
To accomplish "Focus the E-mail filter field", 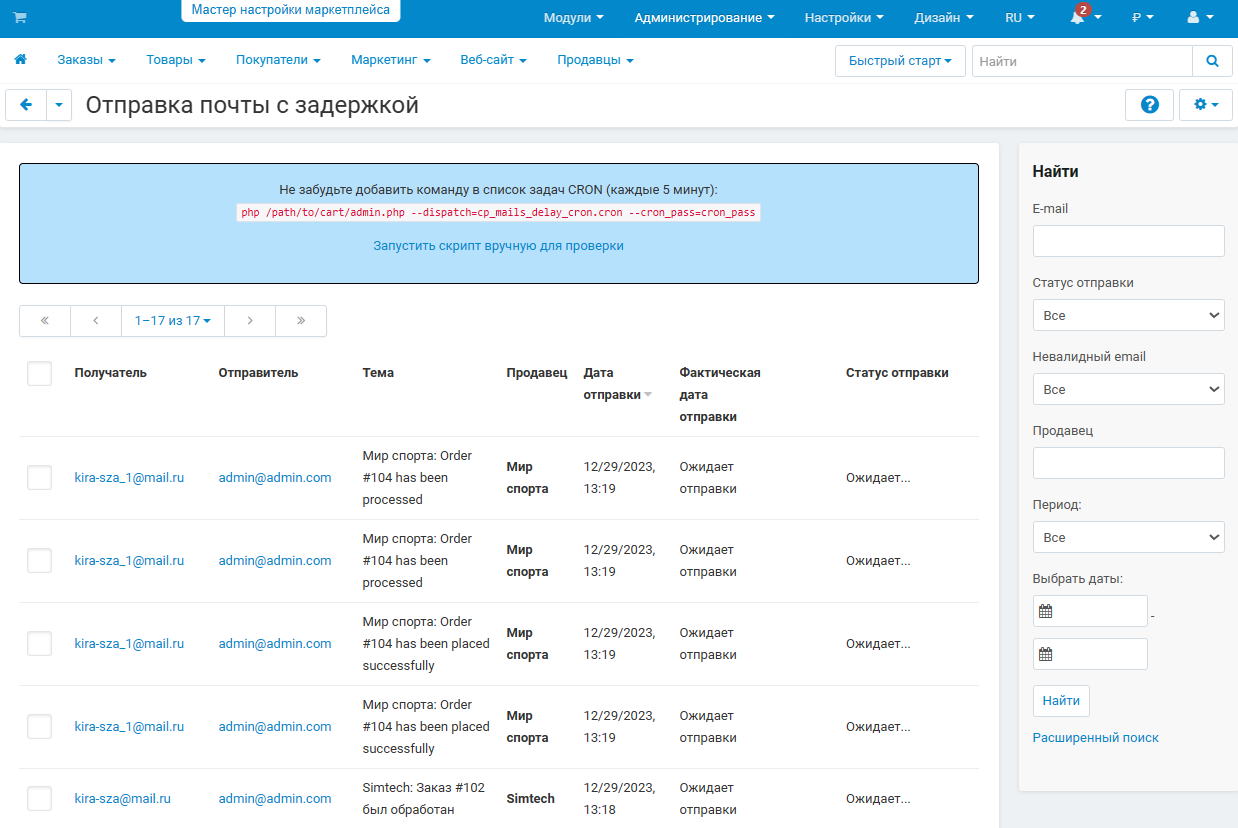I will click(x=1128, y=241).
